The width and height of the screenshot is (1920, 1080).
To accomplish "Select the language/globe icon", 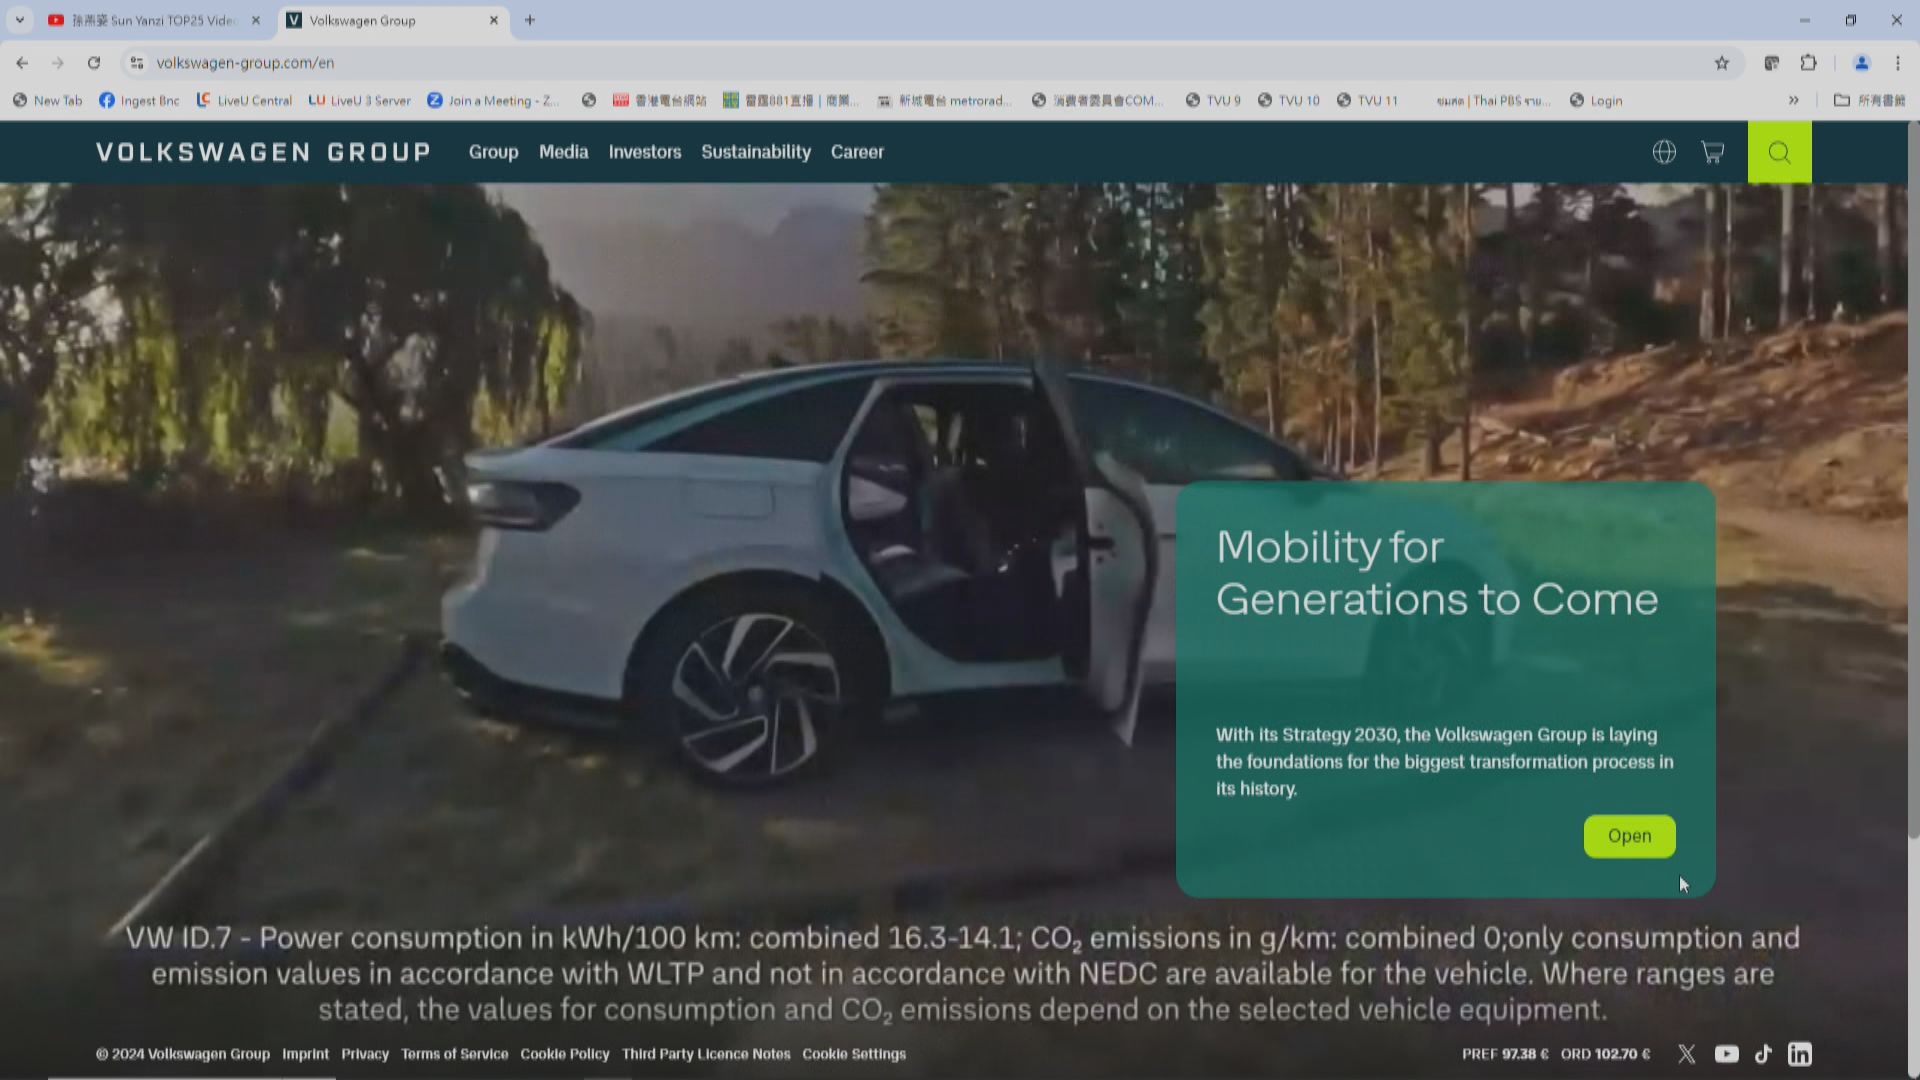I will pos(1664,150).
